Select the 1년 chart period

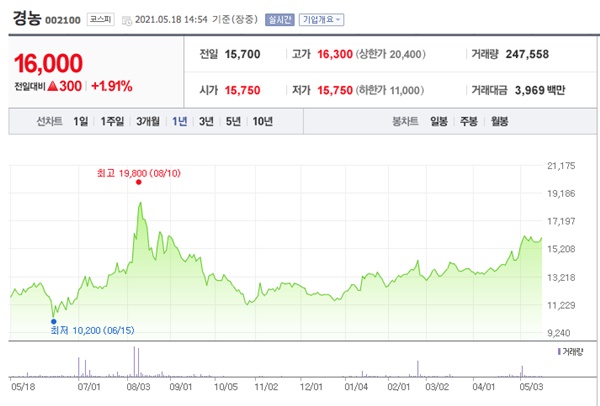coord(179,122)
